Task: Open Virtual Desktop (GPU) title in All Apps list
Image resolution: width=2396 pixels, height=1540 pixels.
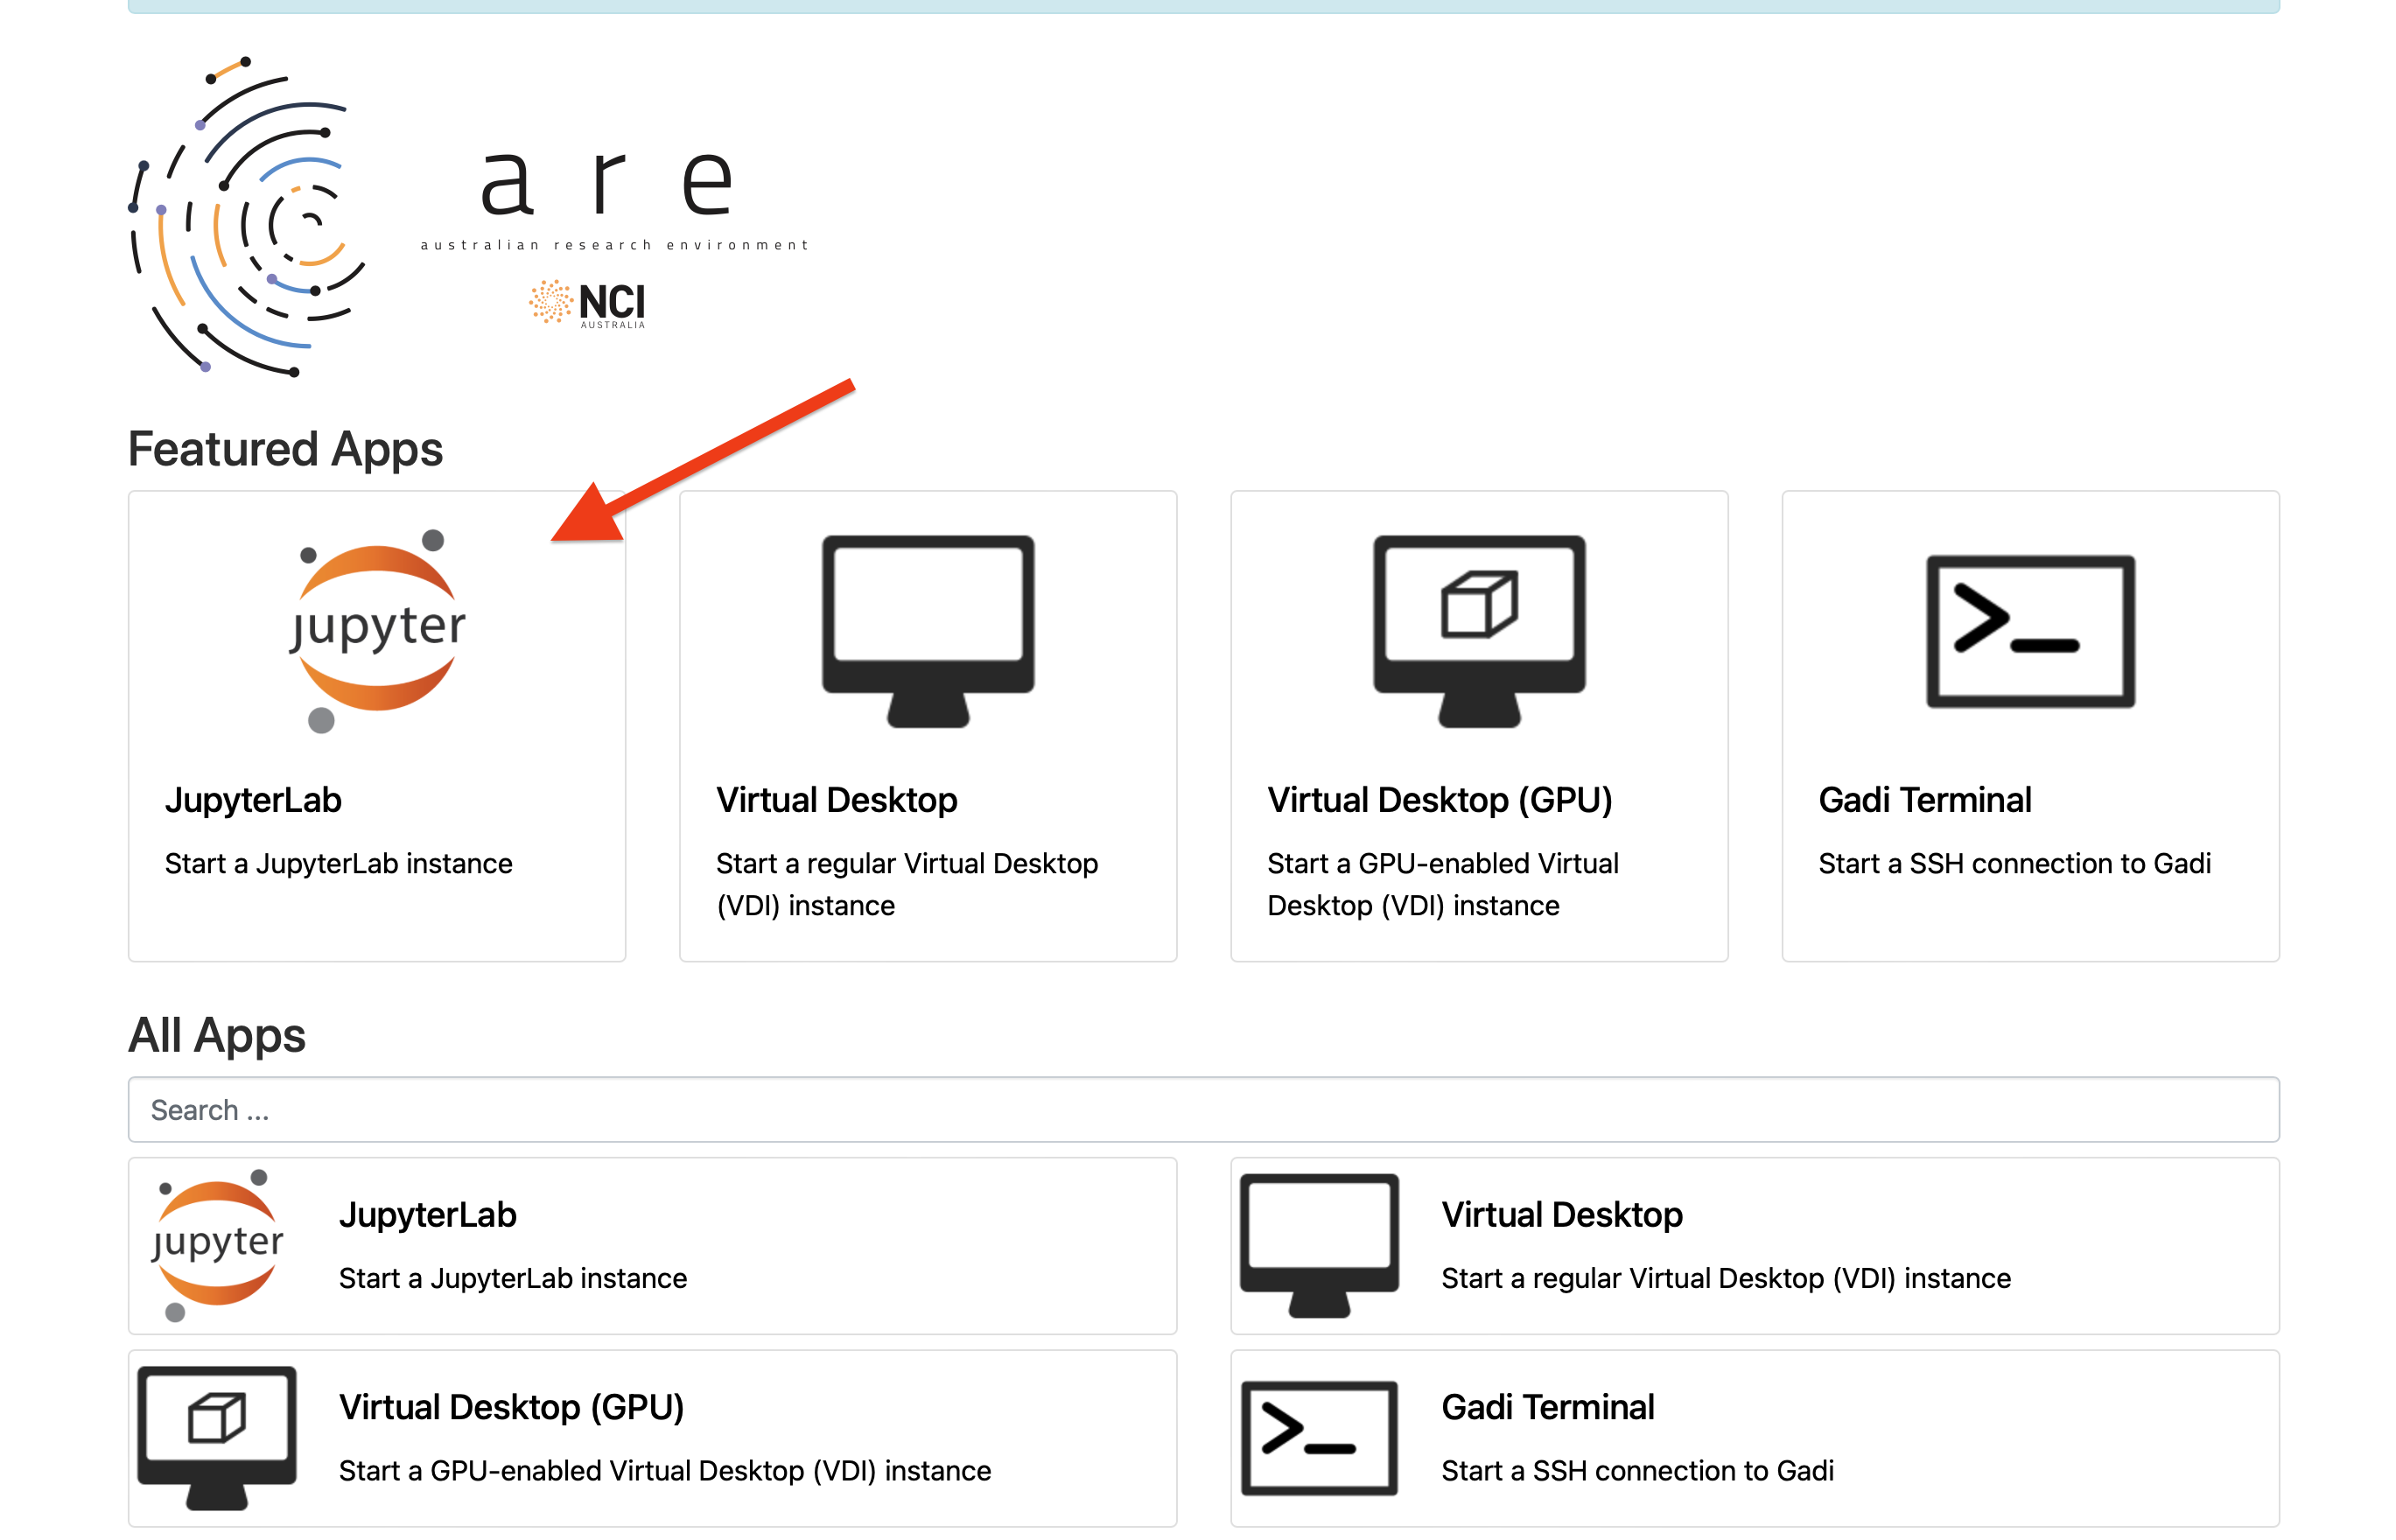Action: 511,1407
